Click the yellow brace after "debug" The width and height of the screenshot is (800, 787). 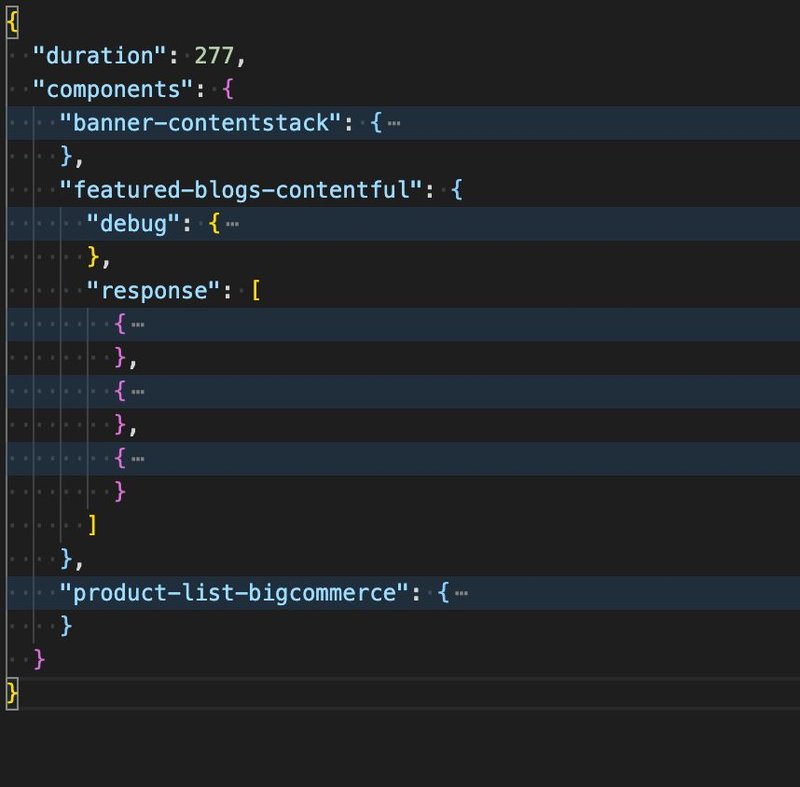coord(214,223)
